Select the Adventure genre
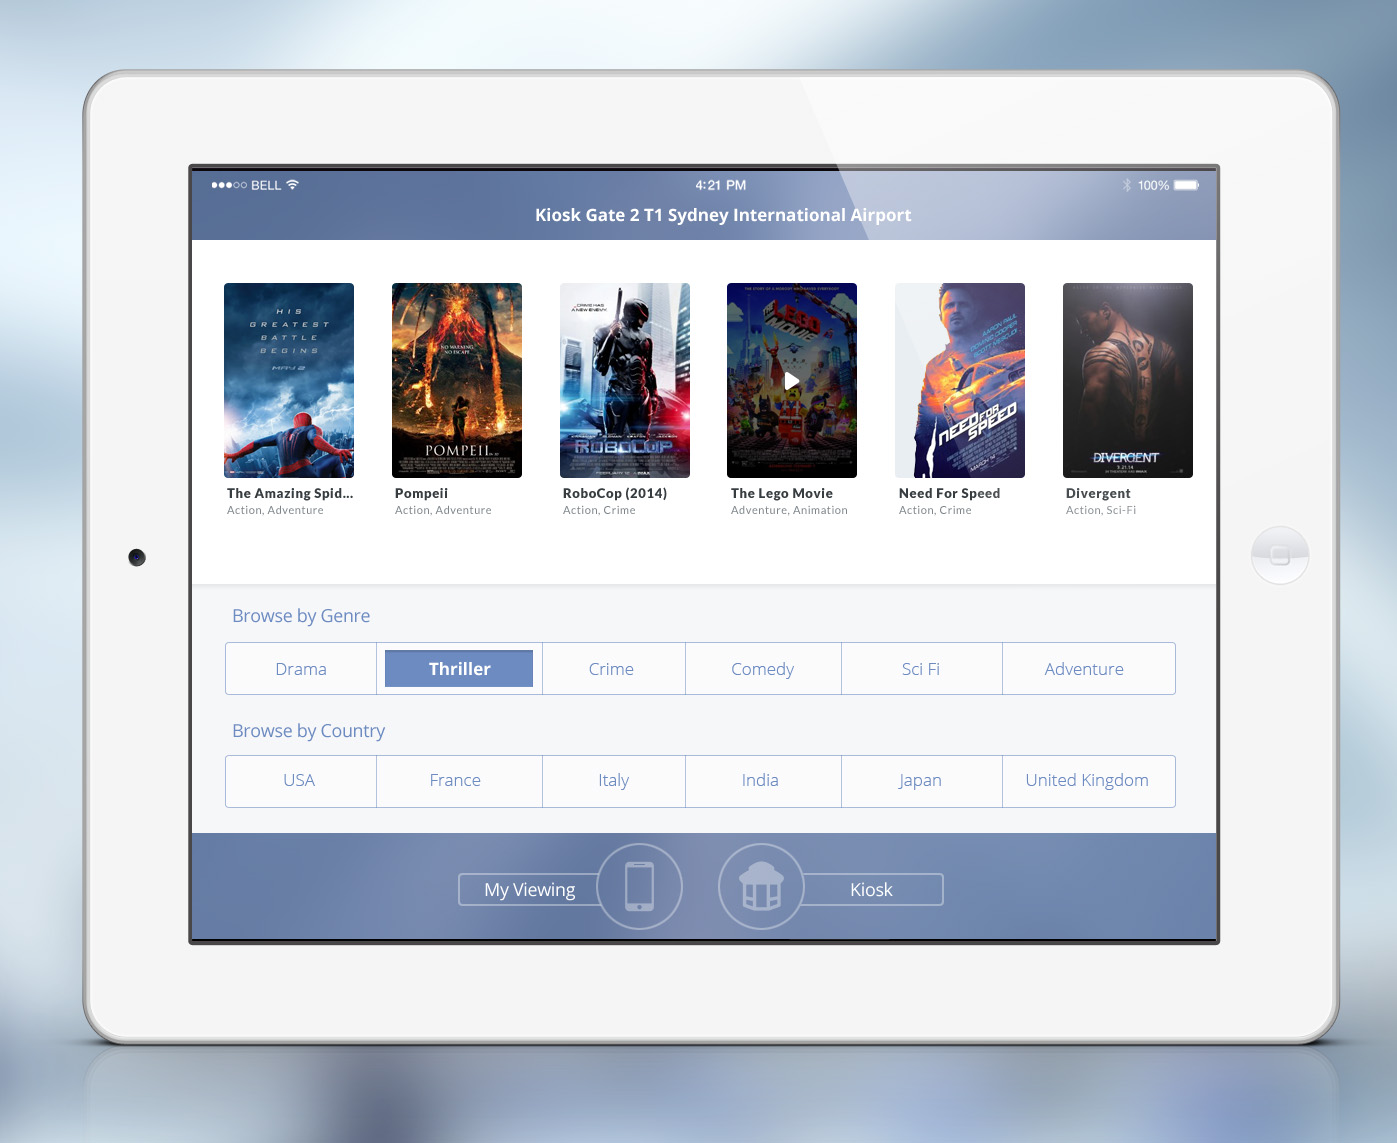1397x1143 pixels. [1088, 669]
